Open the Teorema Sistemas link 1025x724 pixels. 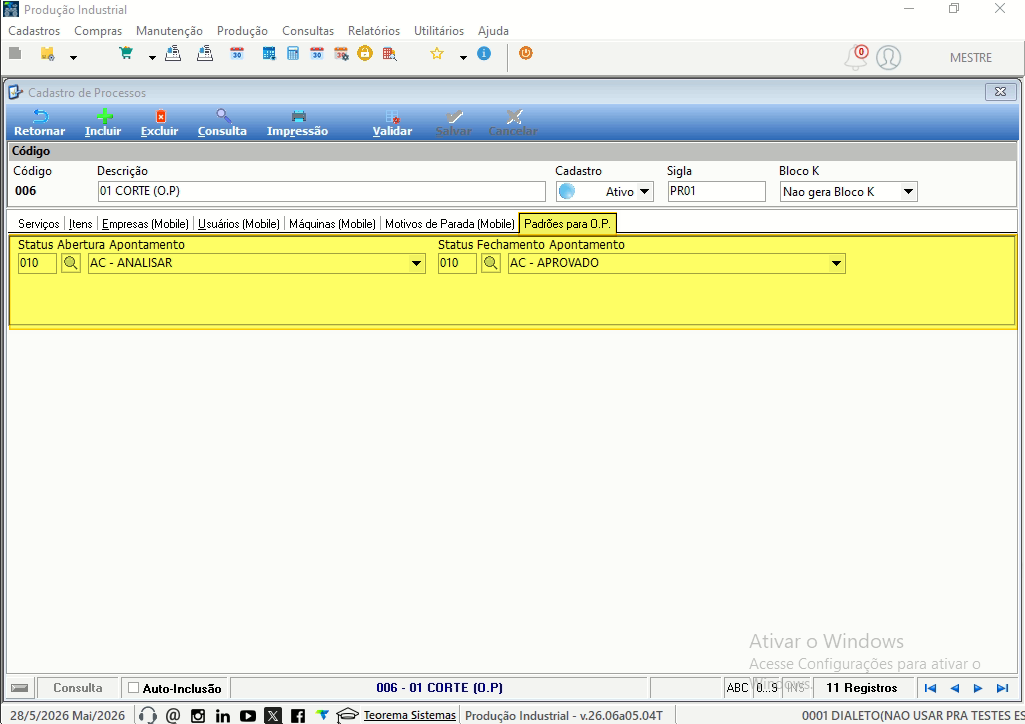(409, 715)
